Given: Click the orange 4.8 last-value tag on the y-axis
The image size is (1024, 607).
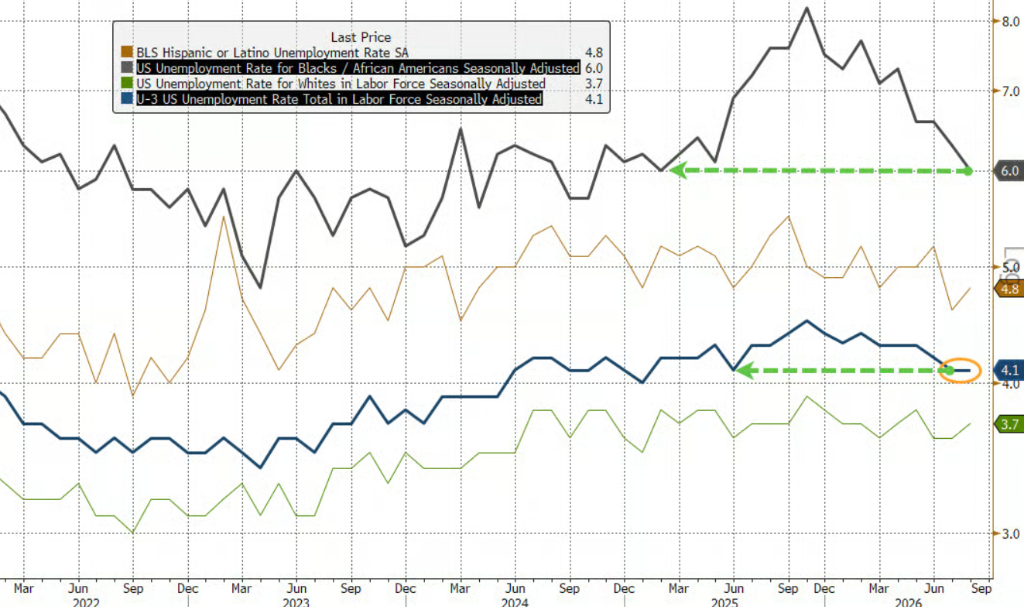Looking at the screenshot, I should pyautogui.click(x=1008, y=289).
